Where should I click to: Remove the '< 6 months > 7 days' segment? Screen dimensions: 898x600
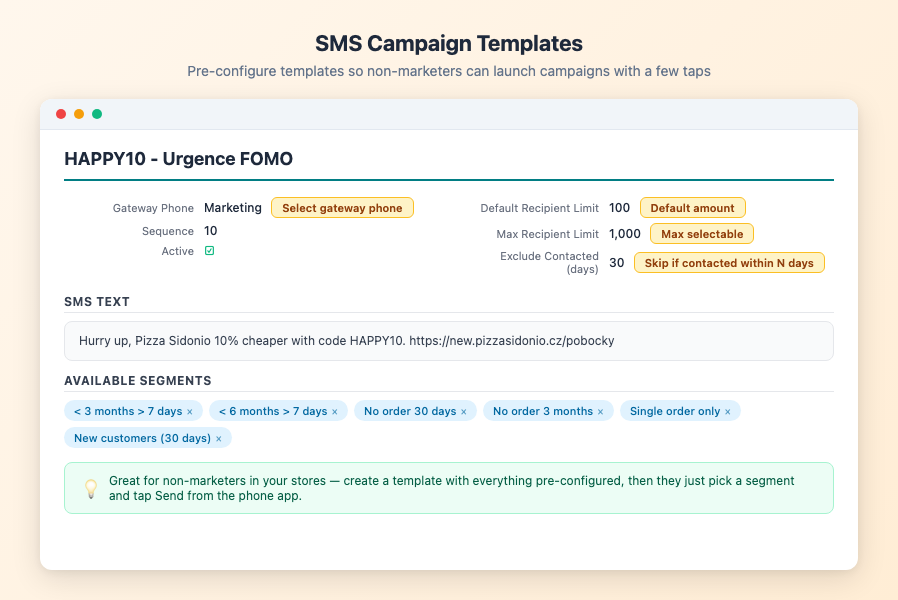[334, 412]
